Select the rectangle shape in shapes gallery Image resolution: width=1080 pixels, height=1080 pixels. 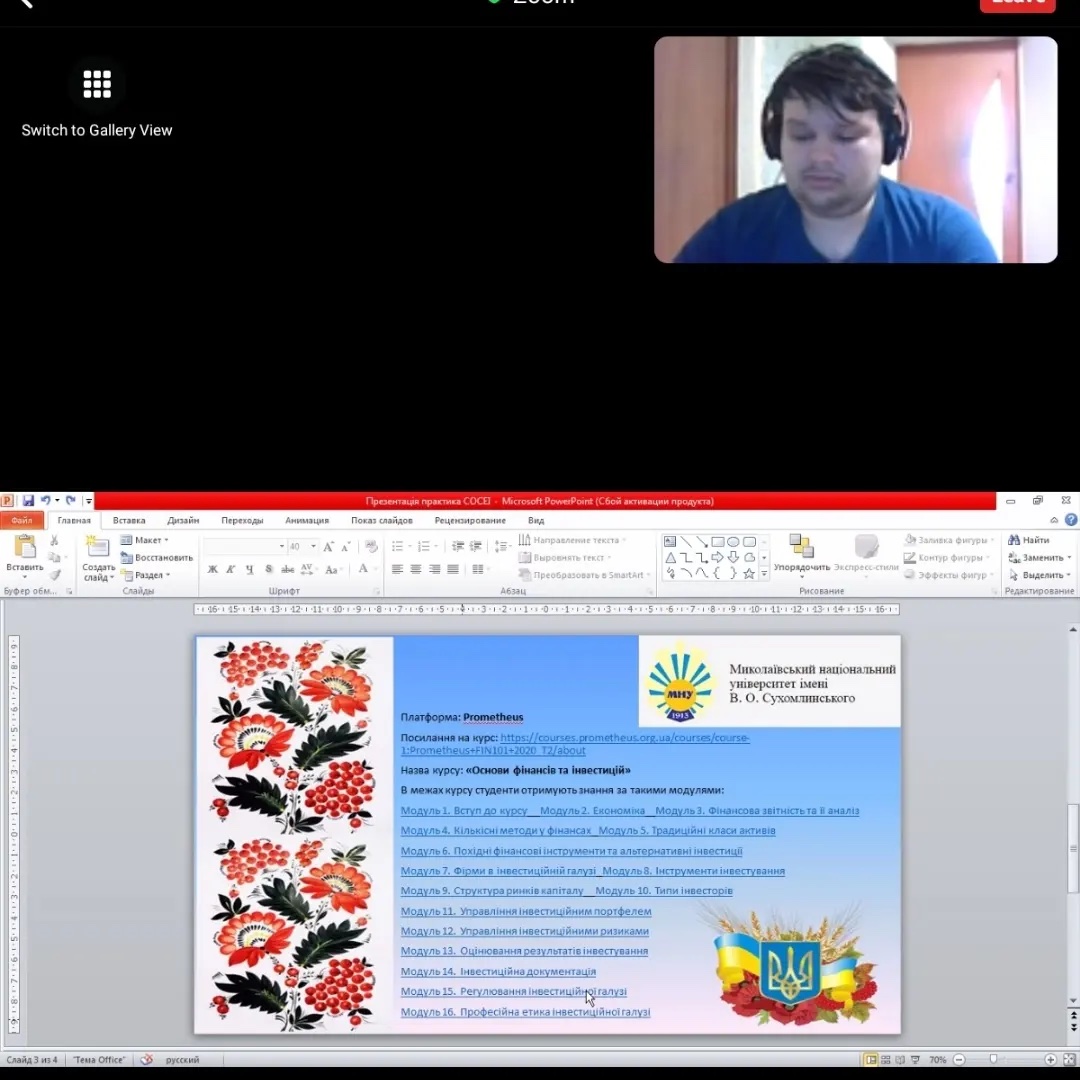[x=717, y=542]
